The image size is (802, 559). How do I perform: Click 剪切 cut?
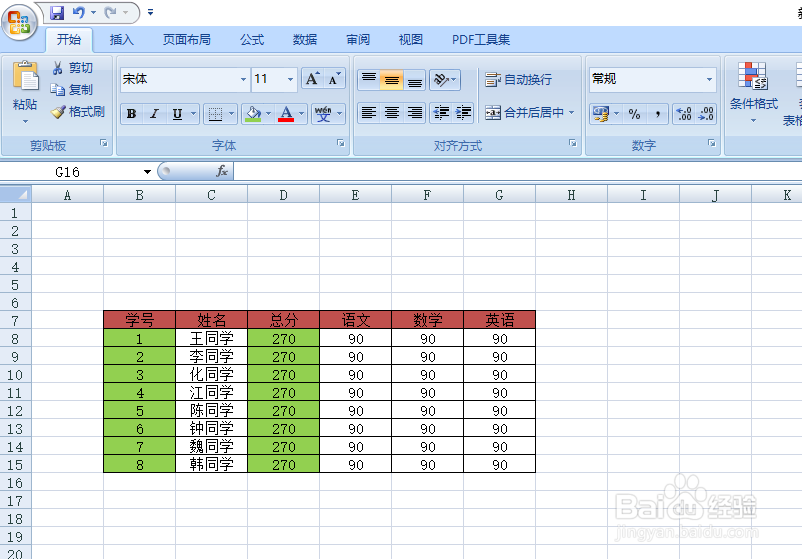[73, 68]
